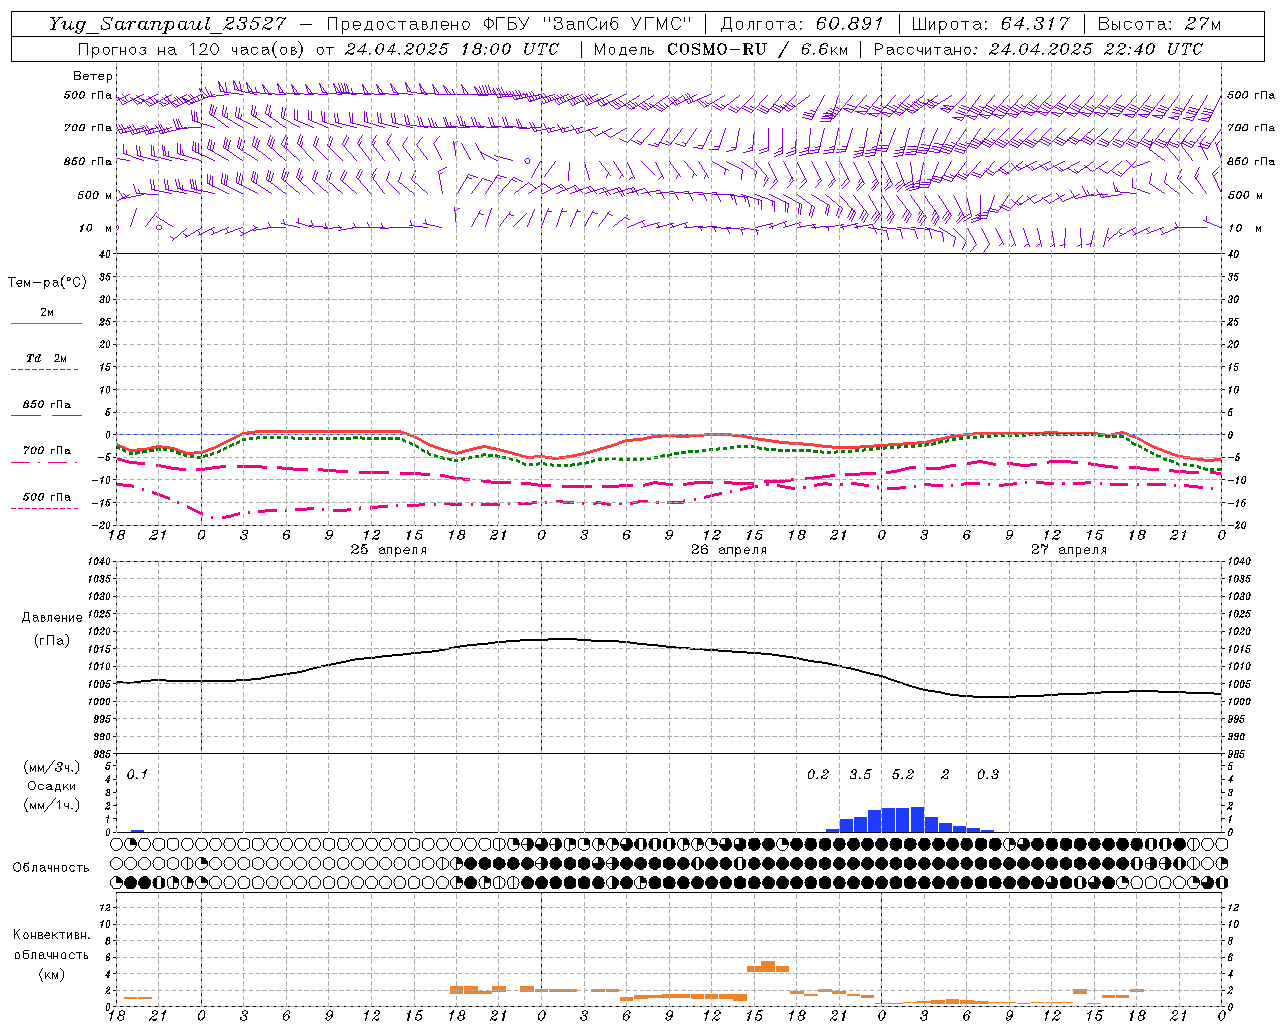Click the 500 гПа entry in temperature legend
This screenshot has width=1280, height=1024.
46,497
